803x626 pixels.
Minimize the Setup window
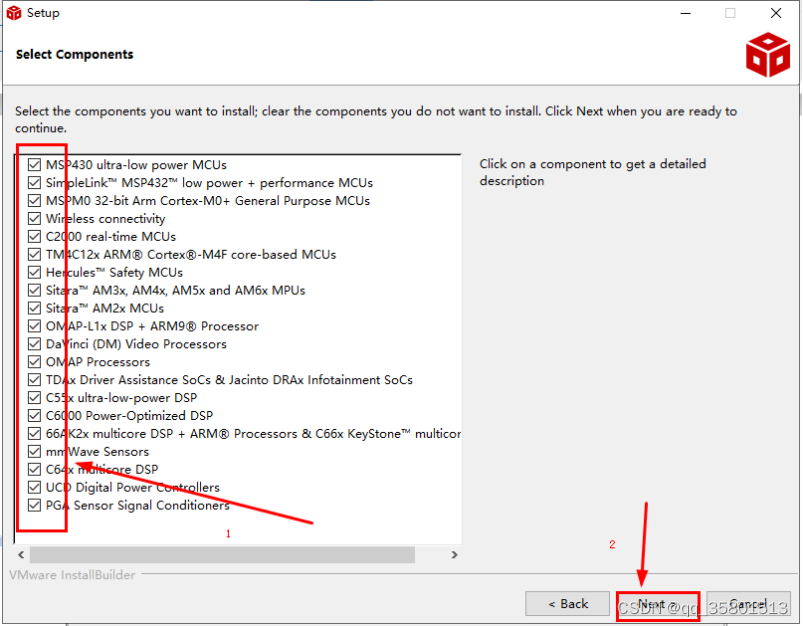pos(685,13)
